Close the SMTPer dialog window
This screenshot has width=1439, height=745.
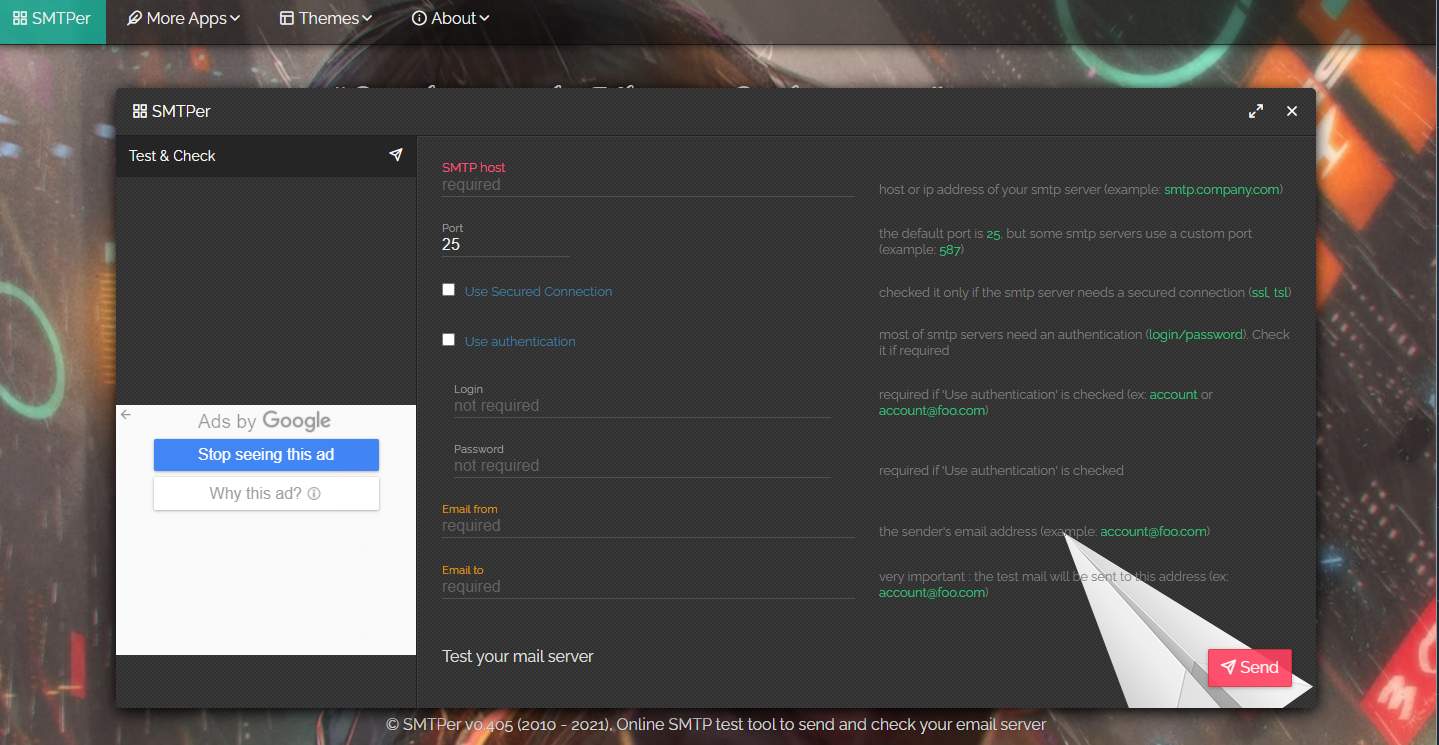click(x=1292, y=111)
